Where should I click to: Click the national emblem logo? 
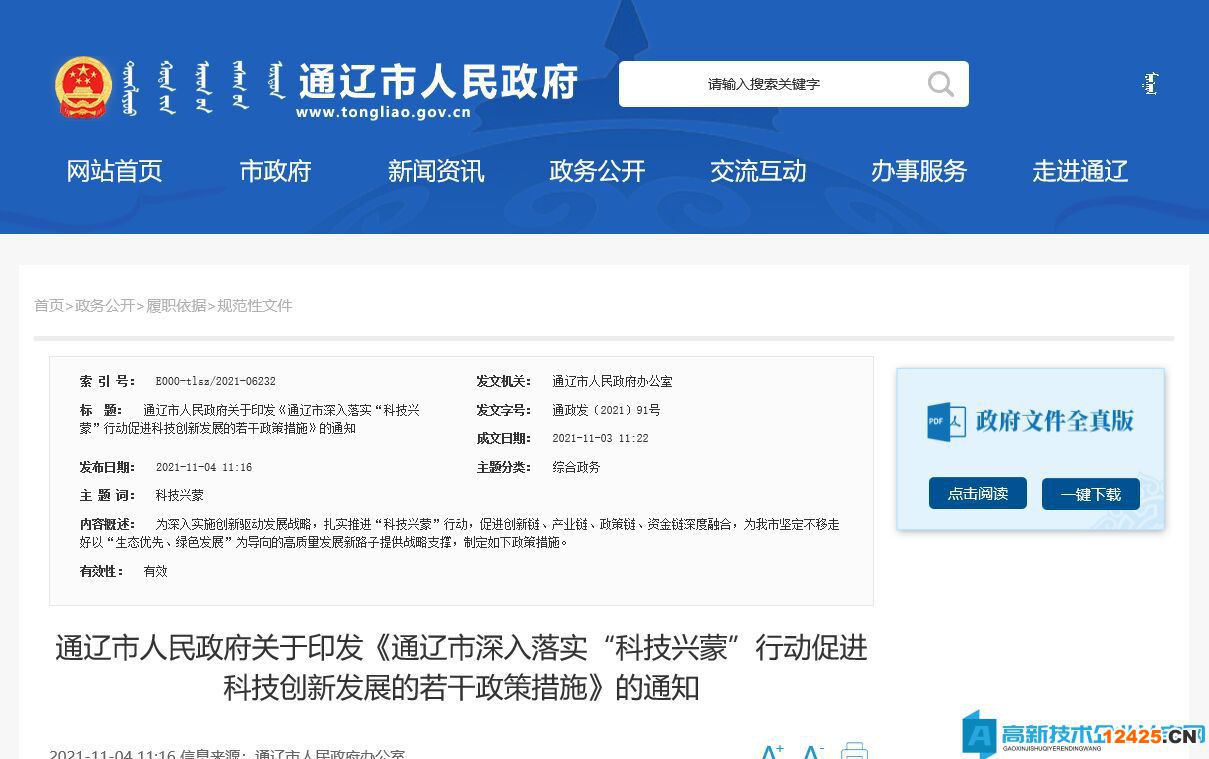[85, 85]
